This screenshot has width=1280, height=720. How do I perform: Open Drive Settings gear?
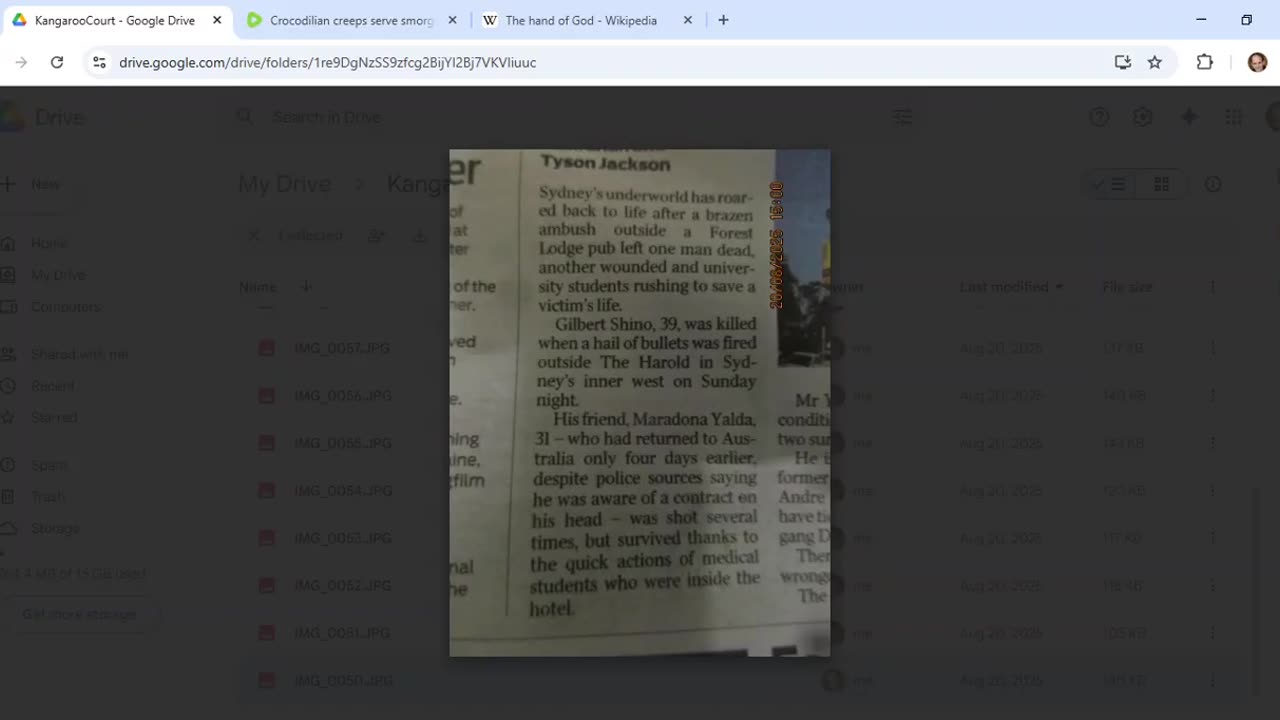tap(1143, 117)
